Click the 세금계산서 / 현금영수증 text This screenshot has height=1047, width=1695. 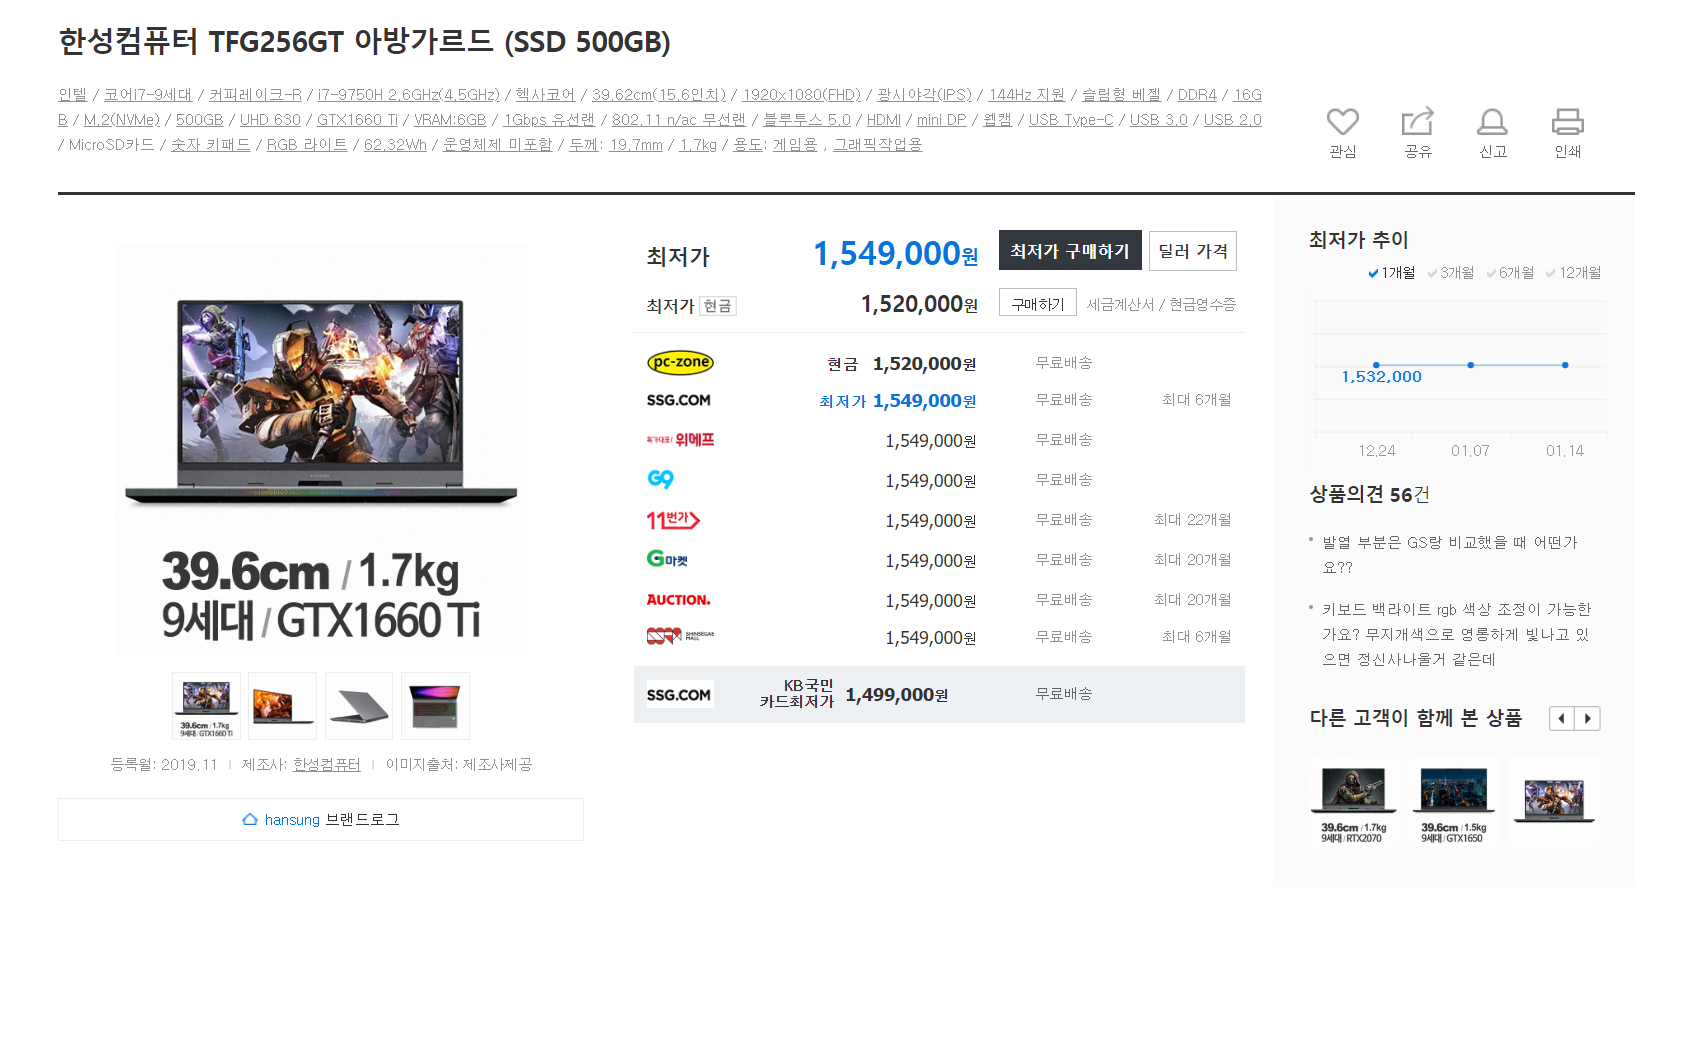(x=1161, y=304)
